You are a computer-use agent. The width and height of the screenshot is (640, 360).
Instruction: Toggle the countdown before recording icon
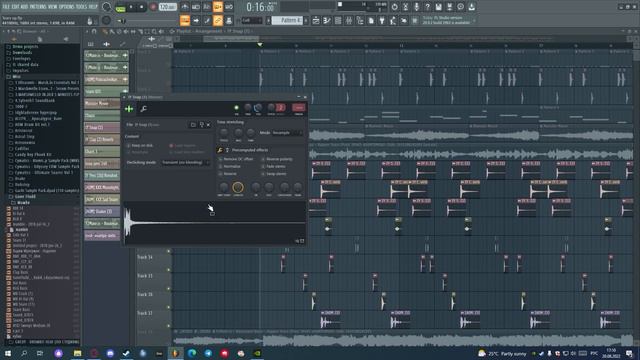pos(207,7)
